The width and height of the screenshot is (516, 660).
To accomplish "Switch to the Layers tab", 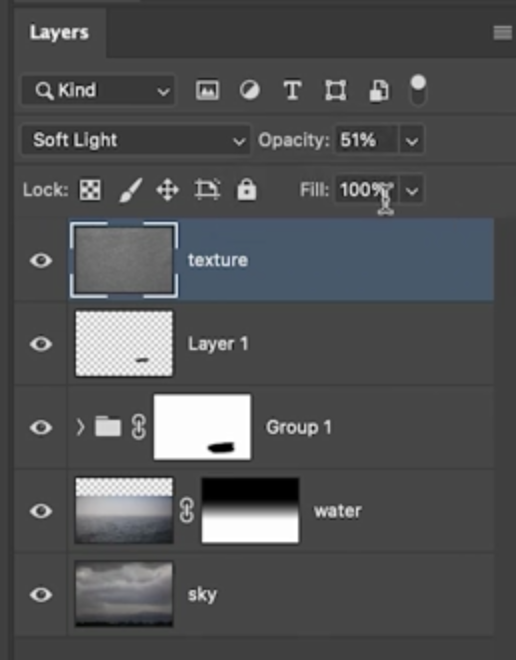I will point(59,32).
